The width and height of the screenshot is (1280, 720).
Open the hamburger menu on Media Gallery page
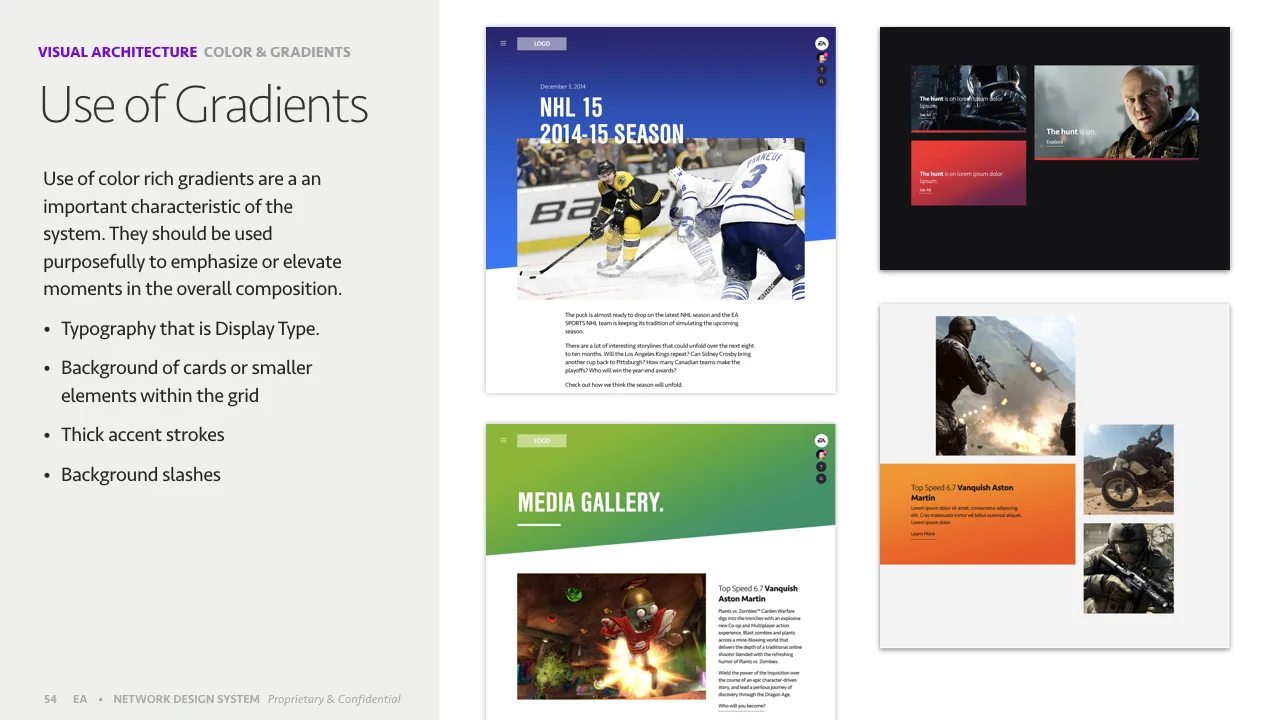[503, 440]
